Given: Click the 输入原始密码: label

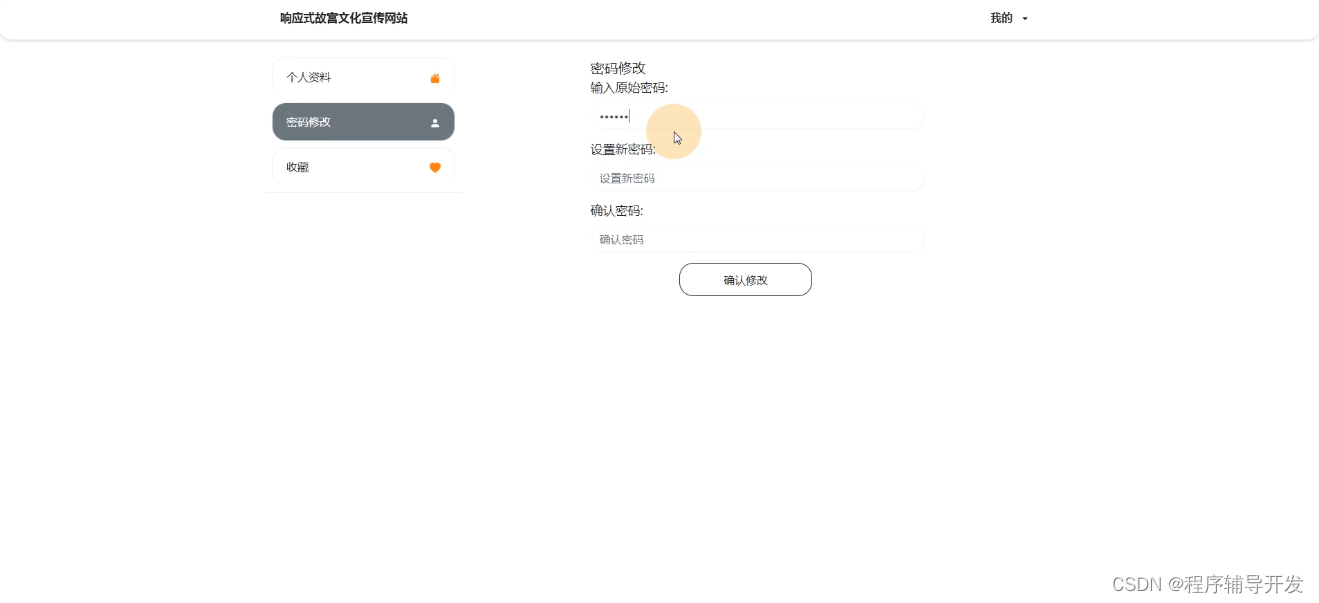Looking at the screenshot, I should tap(629, 88).
